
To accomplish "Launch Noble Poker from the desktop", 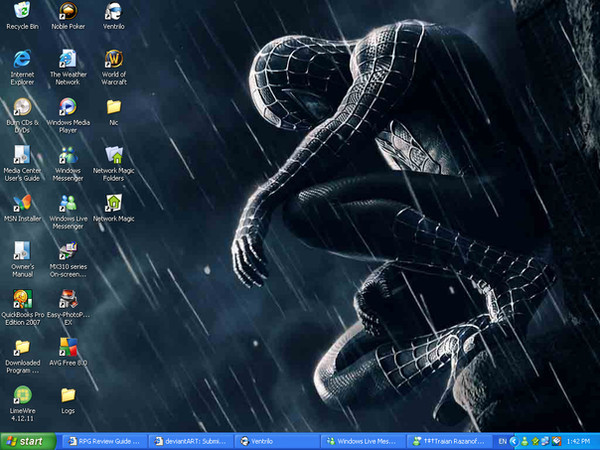I will tap(68, 12).
